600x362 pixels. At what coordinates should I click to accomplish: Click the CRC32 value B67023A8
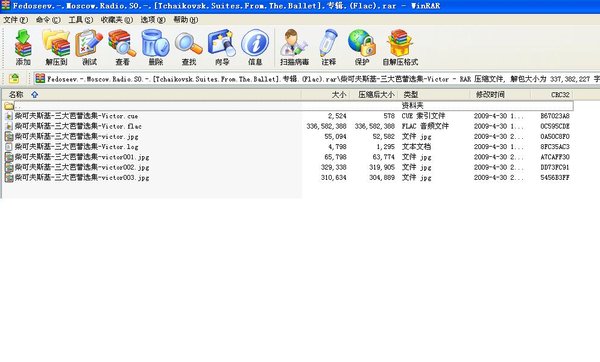[x=555, y=116]
